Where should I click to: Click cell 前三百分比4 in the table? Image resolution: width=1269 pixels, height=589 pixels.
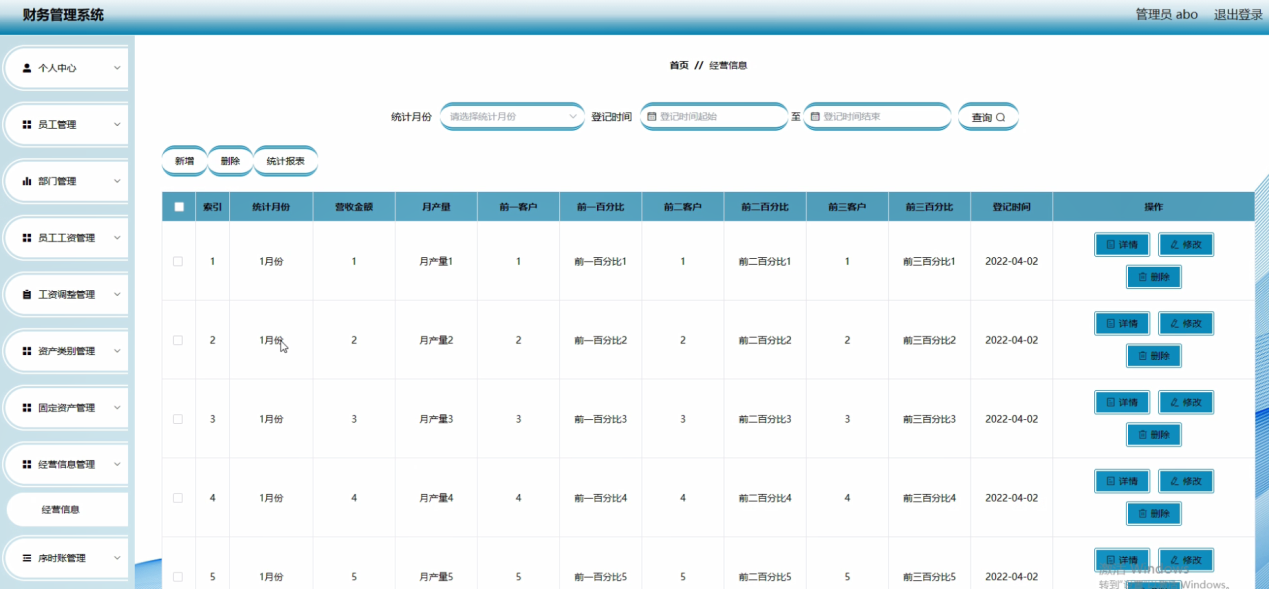[x=929, y=498]
